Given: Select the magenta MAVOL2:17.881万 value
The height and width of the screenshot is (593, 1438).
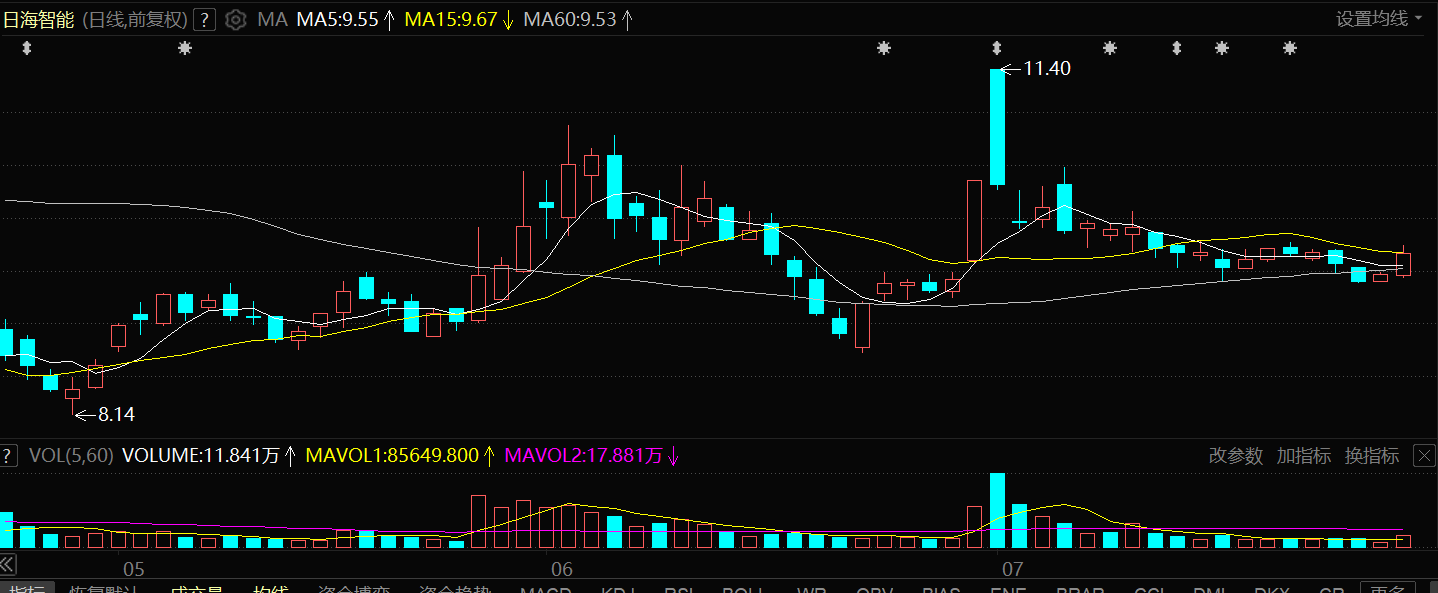Looking at the screenshot, I should (584, 456).
